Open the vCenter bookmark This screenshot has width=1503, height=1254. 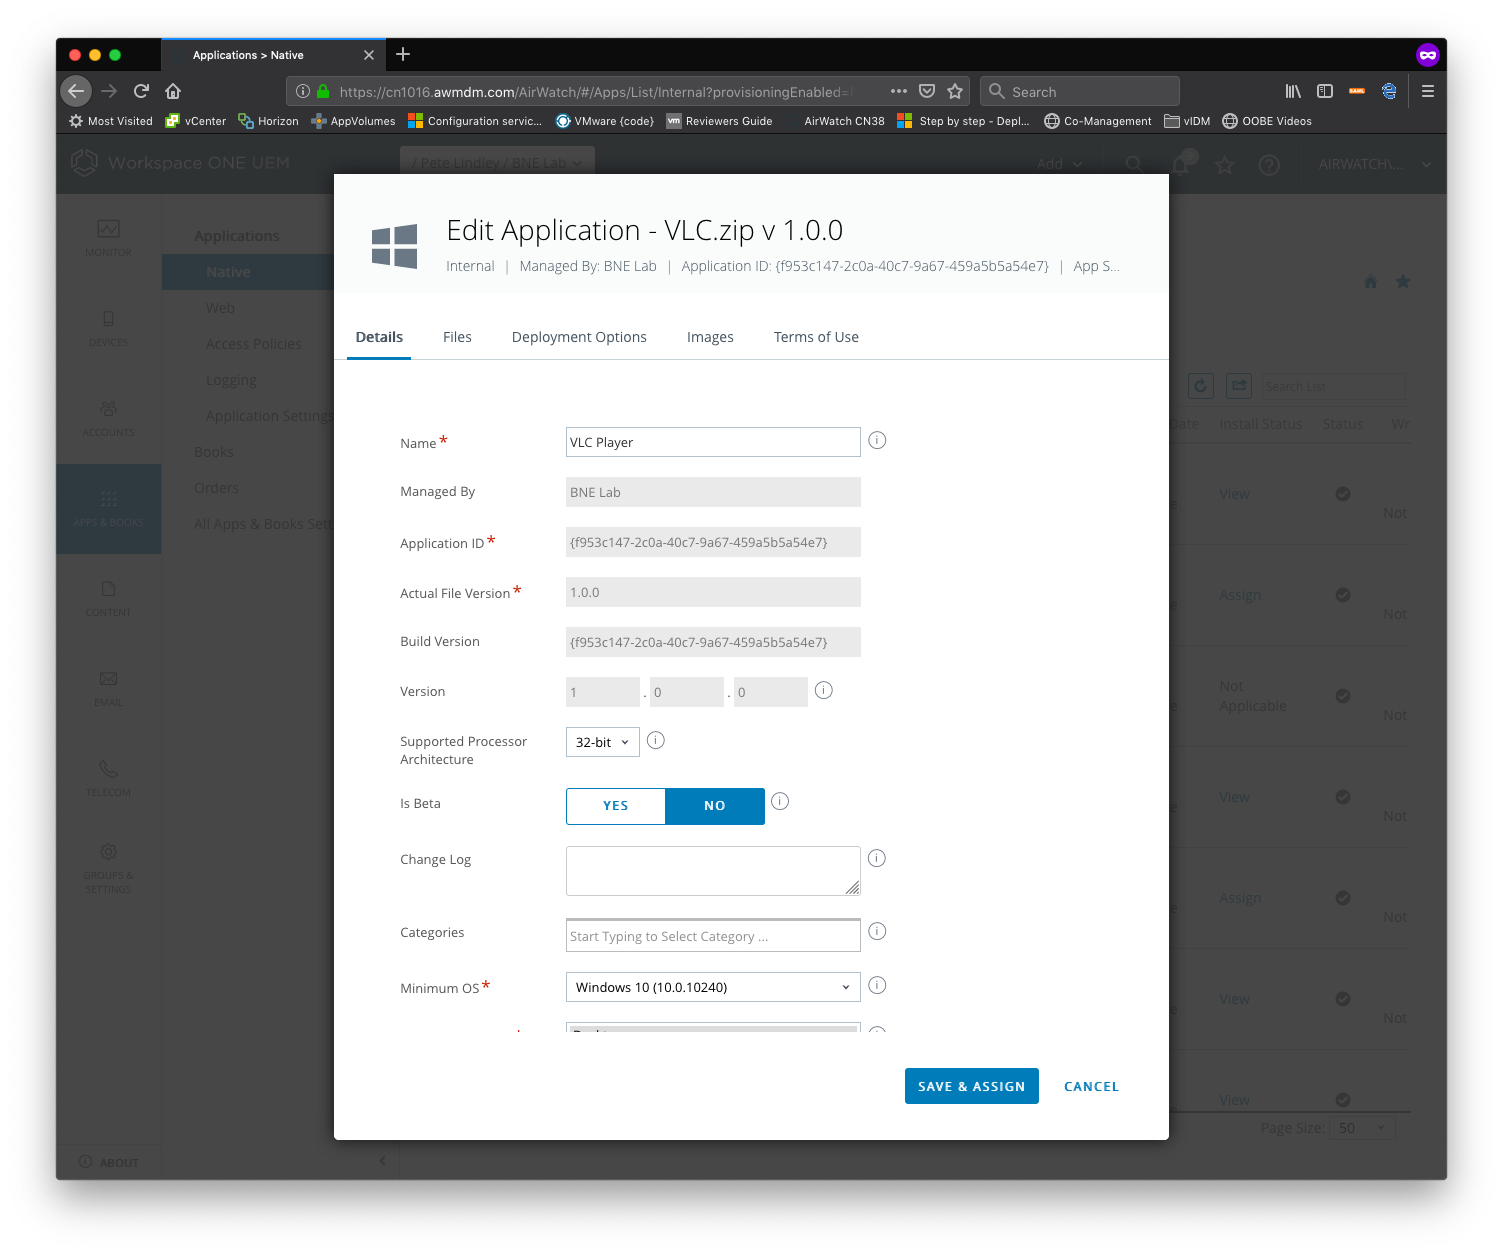pyautogui.click(x=196, y=121)
